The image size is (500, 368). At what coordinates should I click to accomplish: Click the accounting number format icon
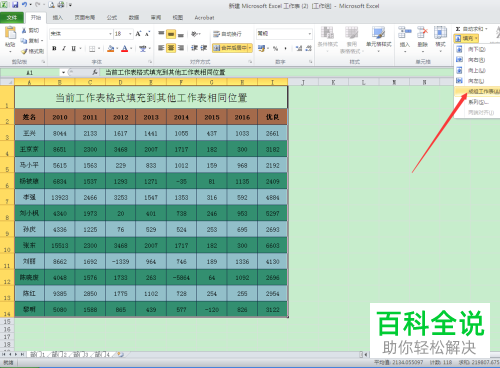coord(261,49)
